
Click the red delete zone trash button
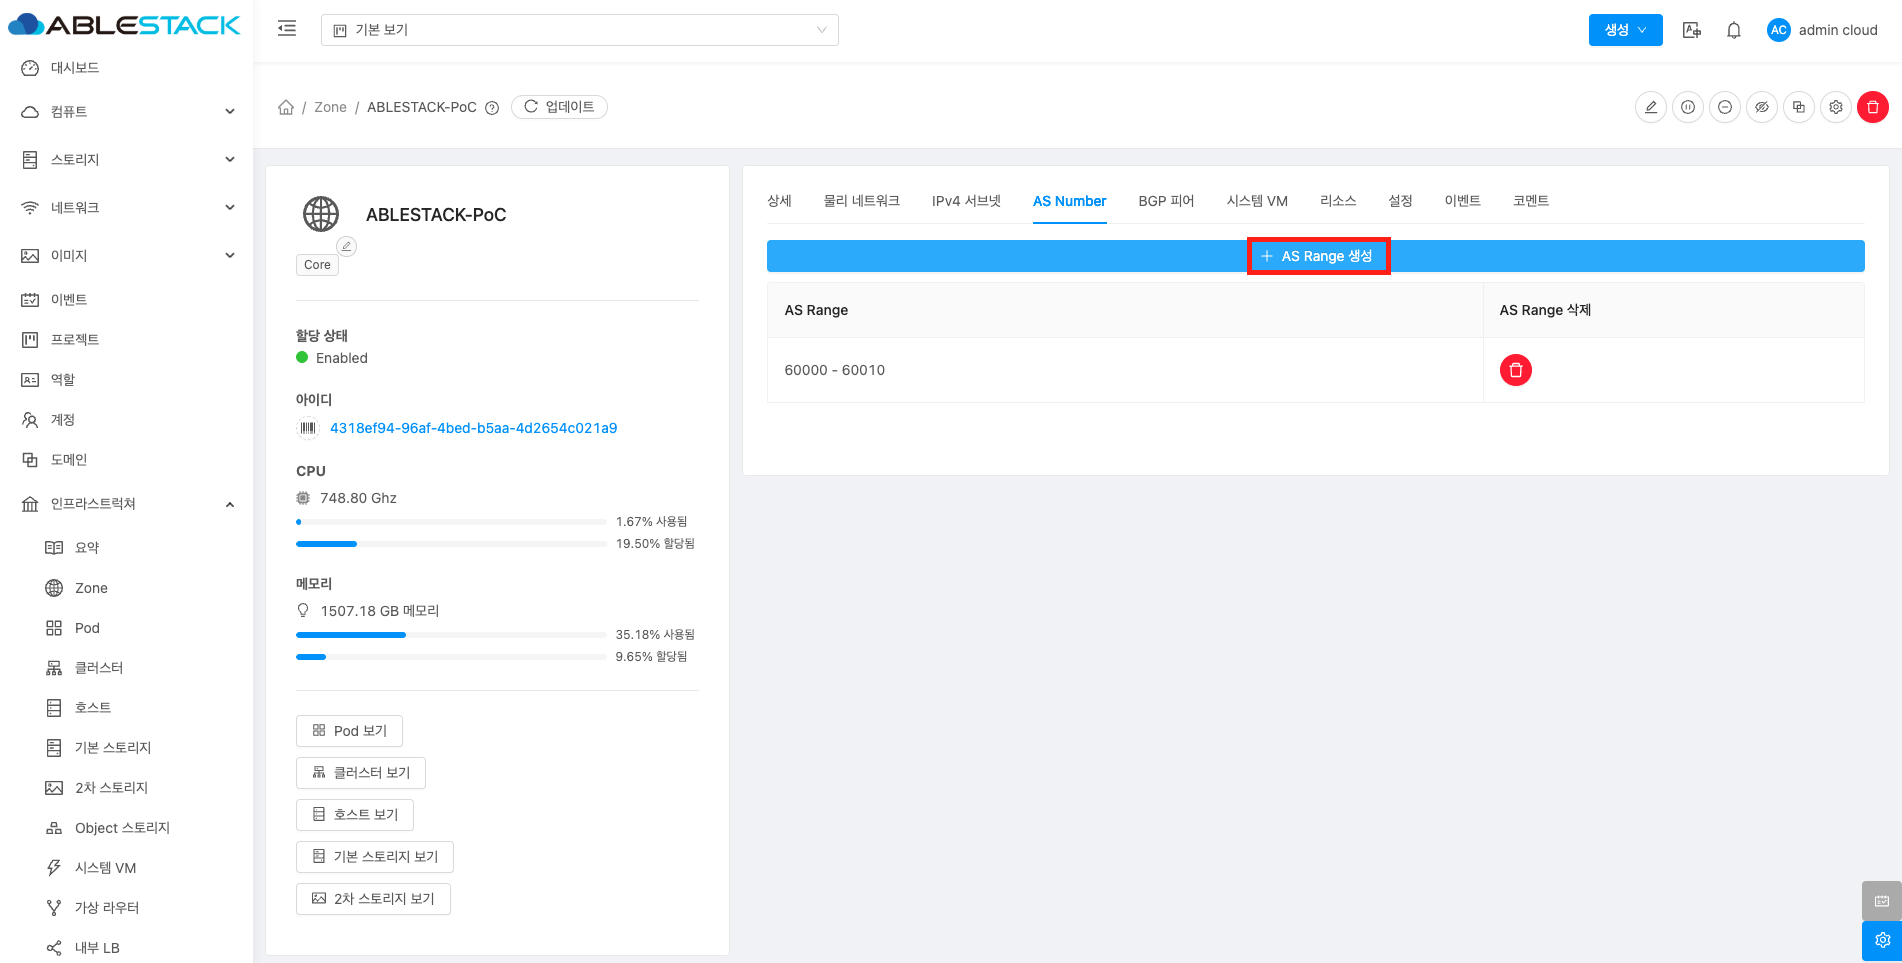click(x=1872, y=107)
